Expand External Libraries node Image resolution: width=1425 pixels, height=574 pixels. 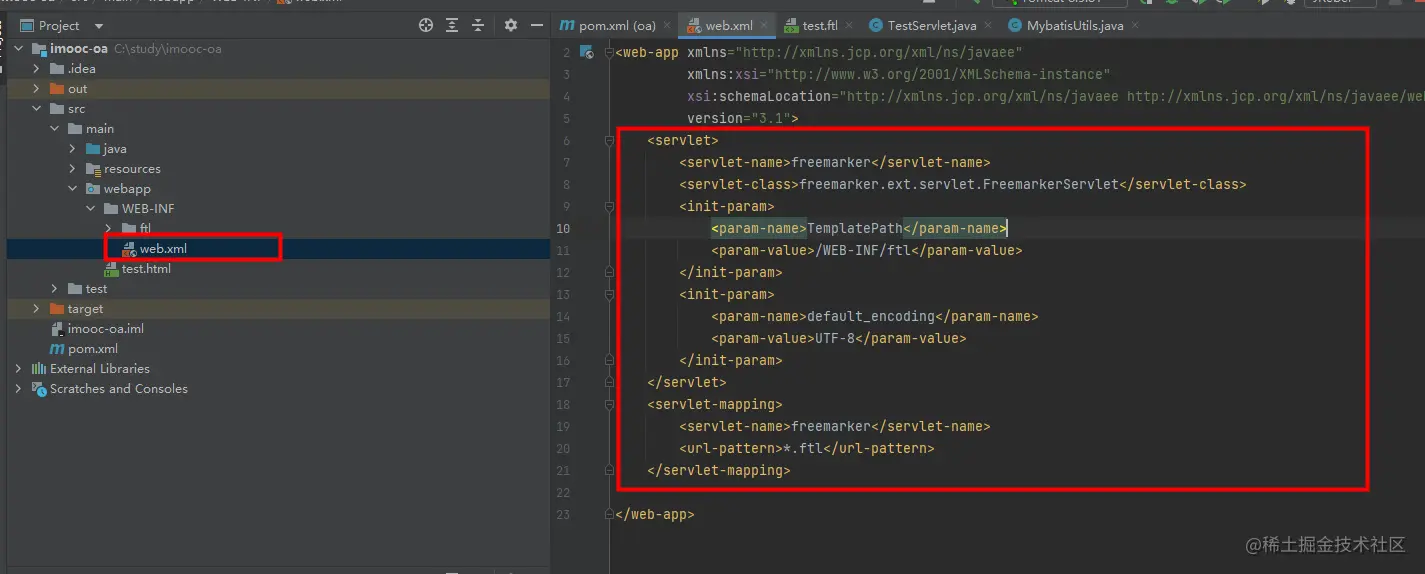coord(19,369)
